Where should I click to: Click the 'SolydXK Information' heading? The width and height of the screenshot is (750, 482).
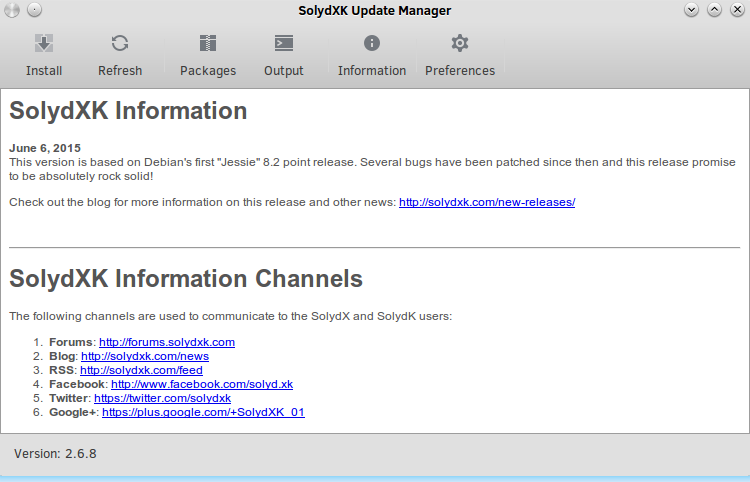point(128,110)
